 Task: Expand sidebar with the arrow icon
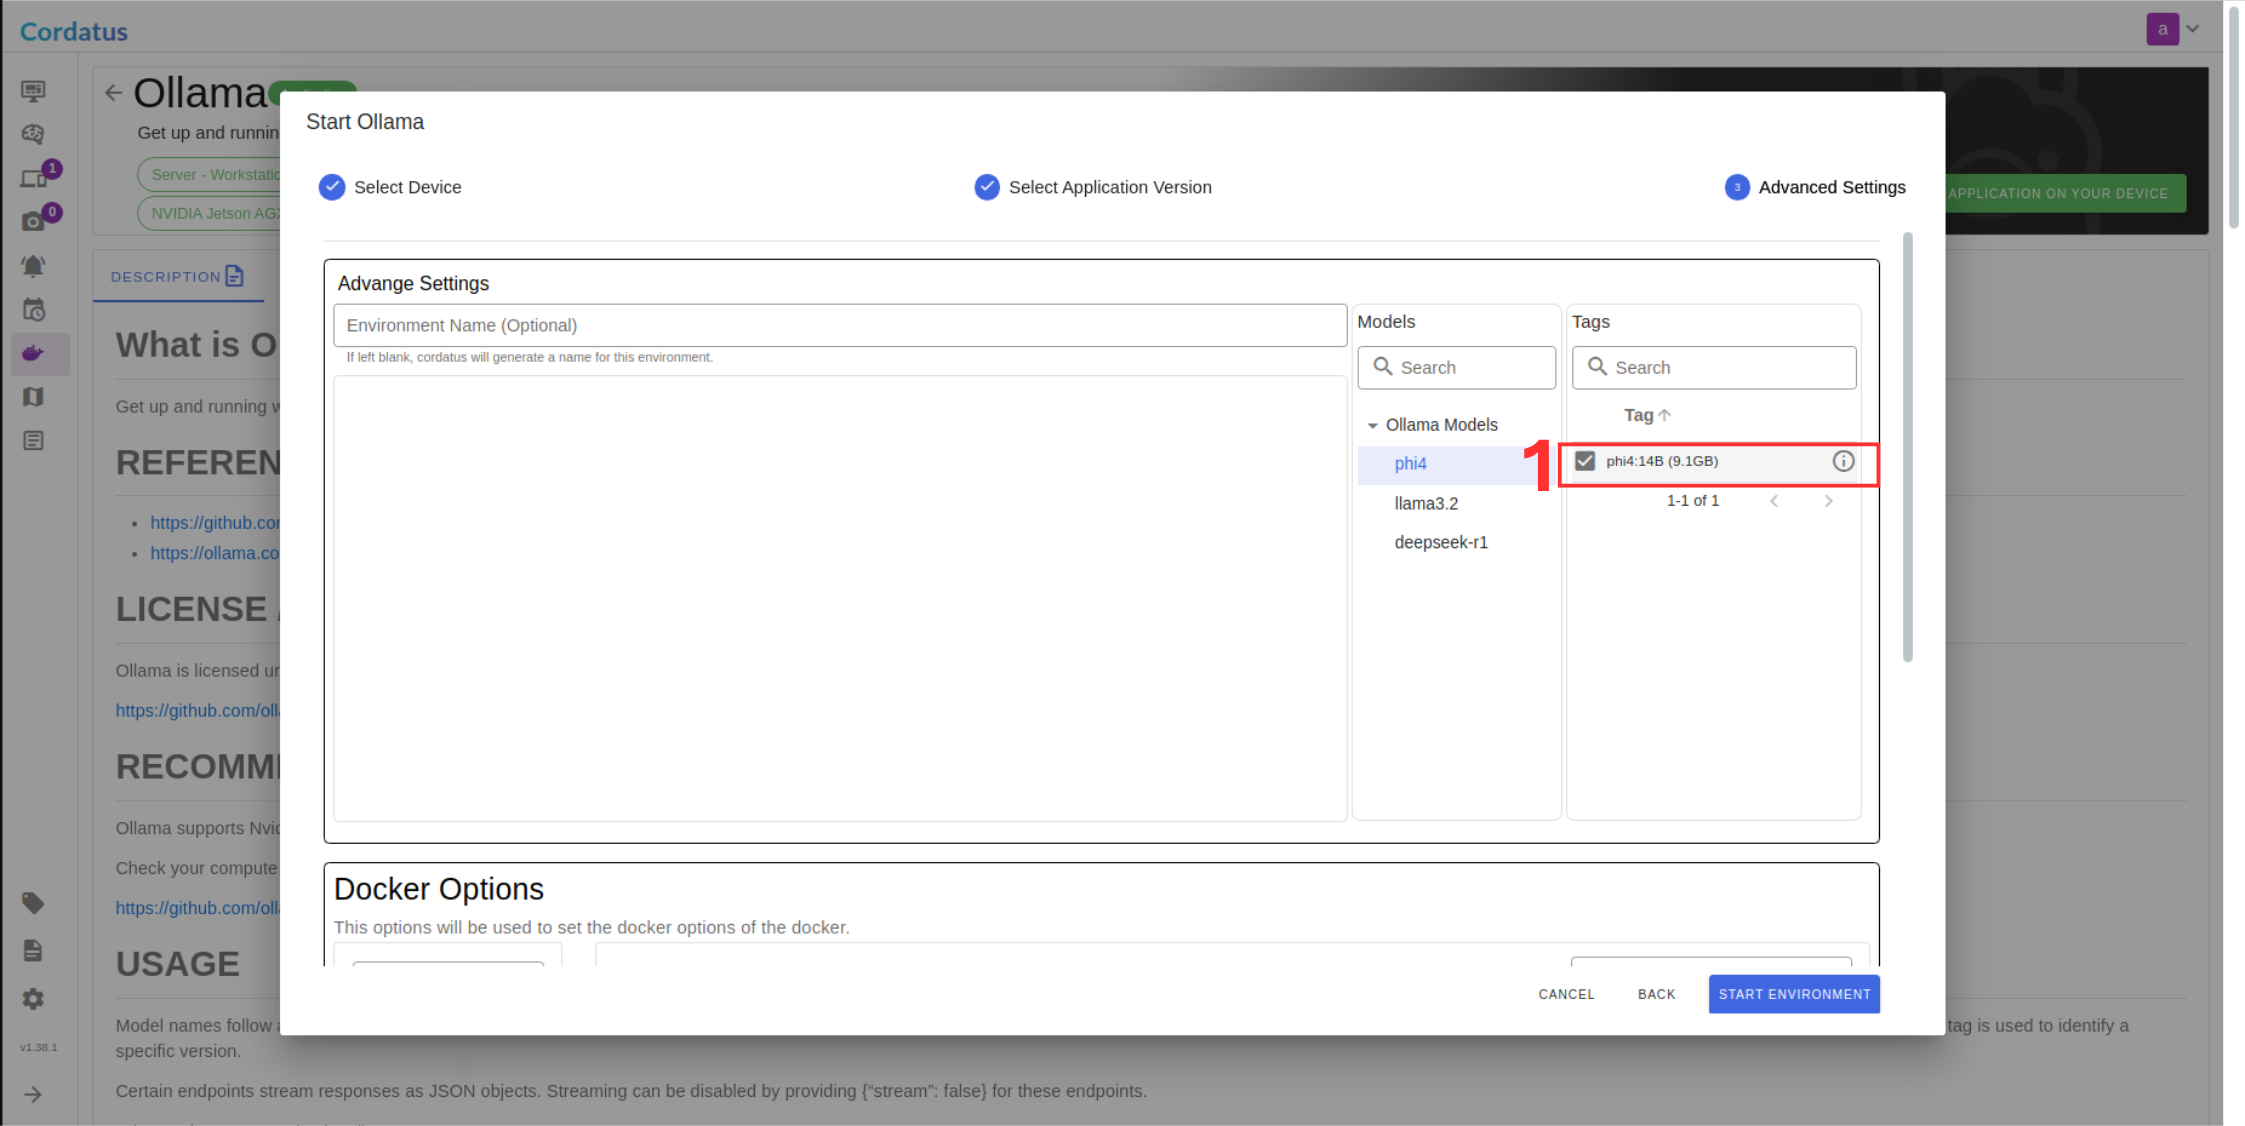click(x=33, y=1094)
